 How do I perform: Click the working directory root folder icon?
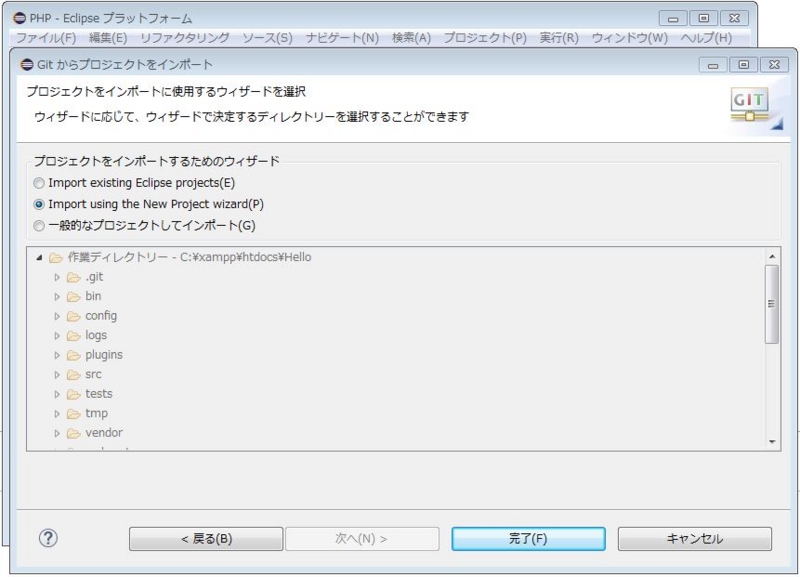click(56, 258)
